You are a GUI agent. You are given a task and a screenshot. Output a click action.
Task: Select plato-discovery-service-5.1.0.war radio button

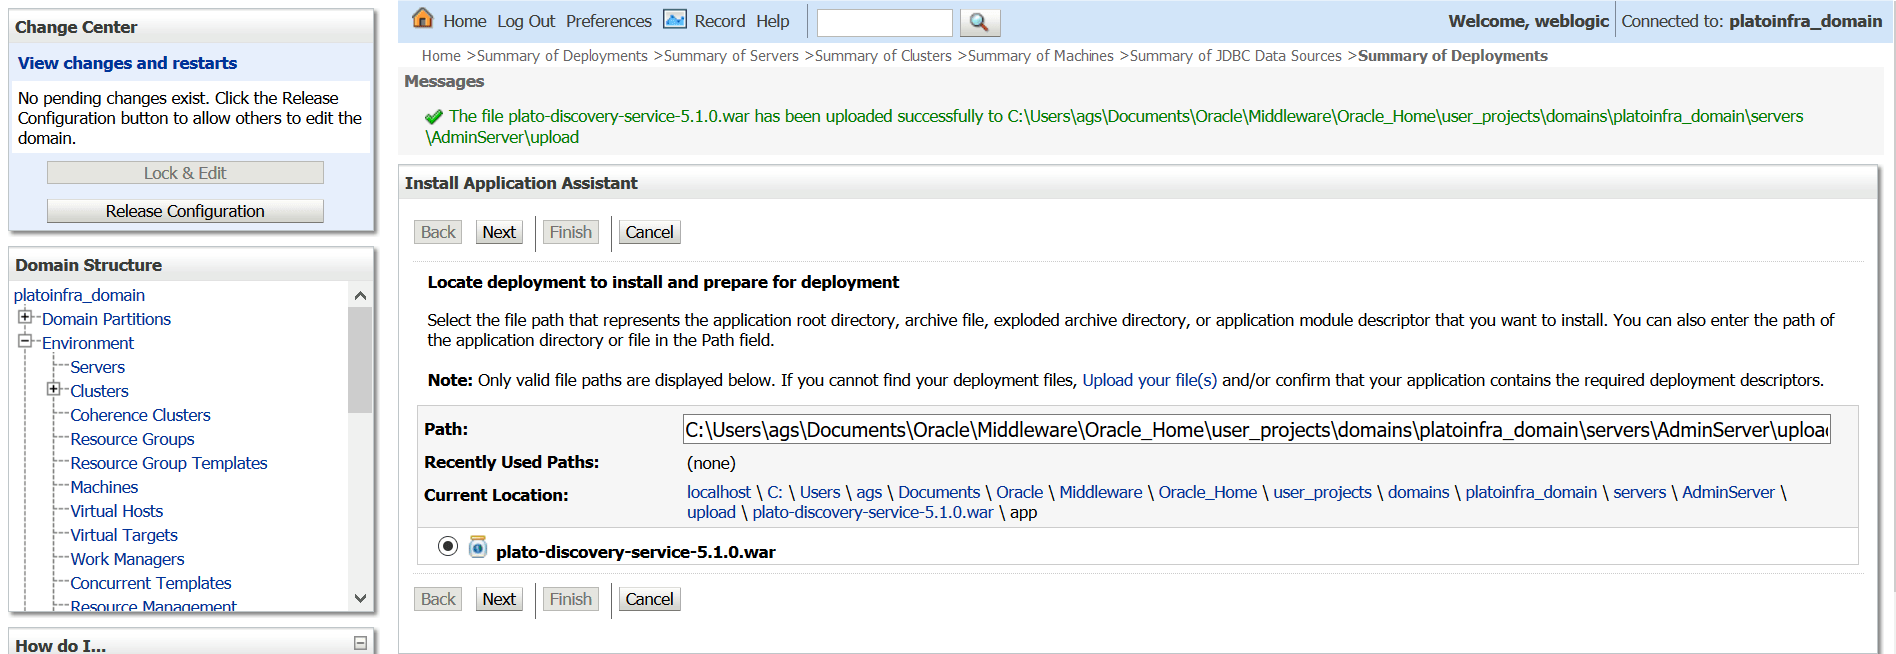tap(448, 546)
